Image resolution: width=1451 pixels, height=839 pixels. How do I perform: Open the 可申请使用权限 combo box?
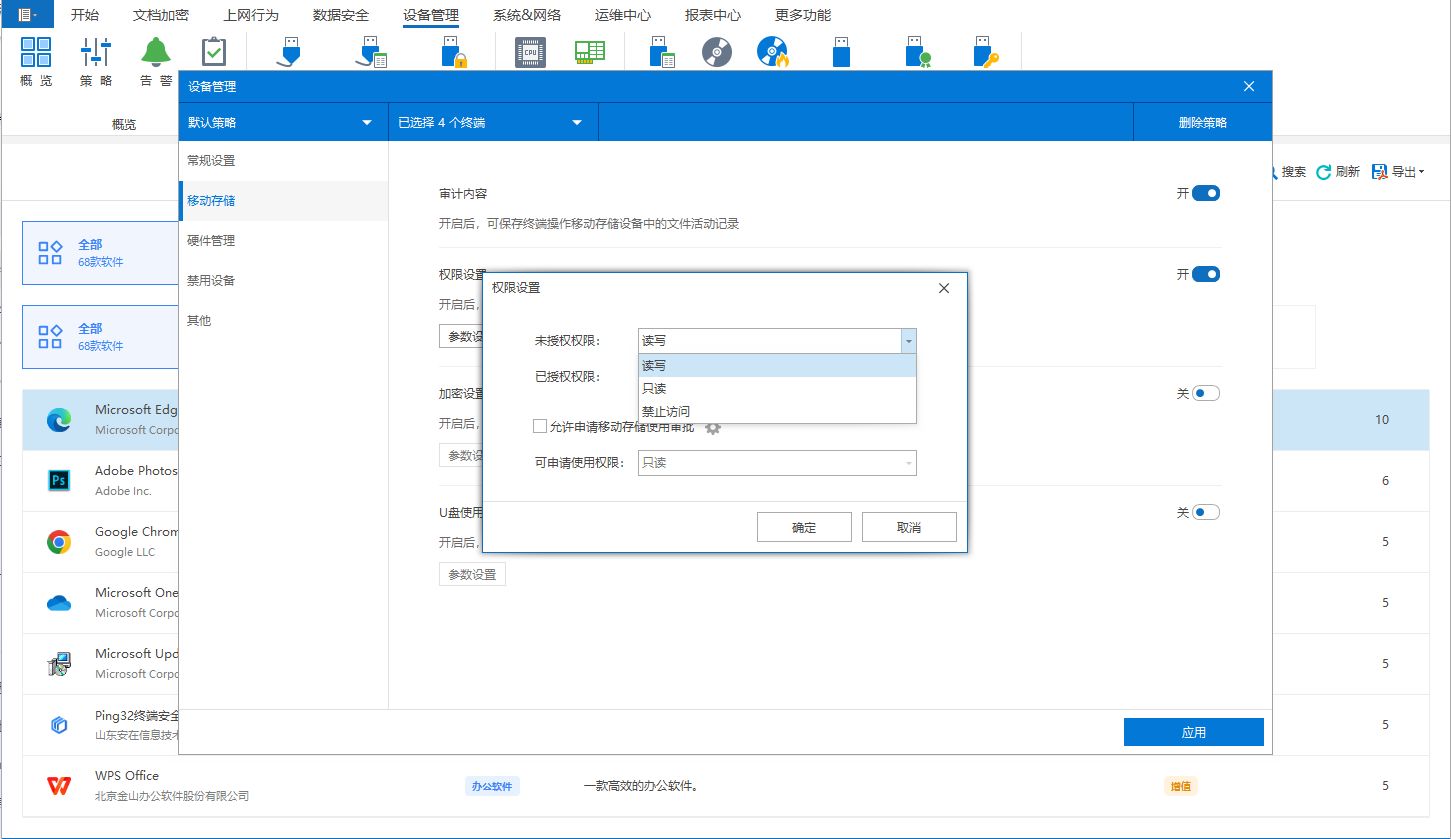click(777, 463)
